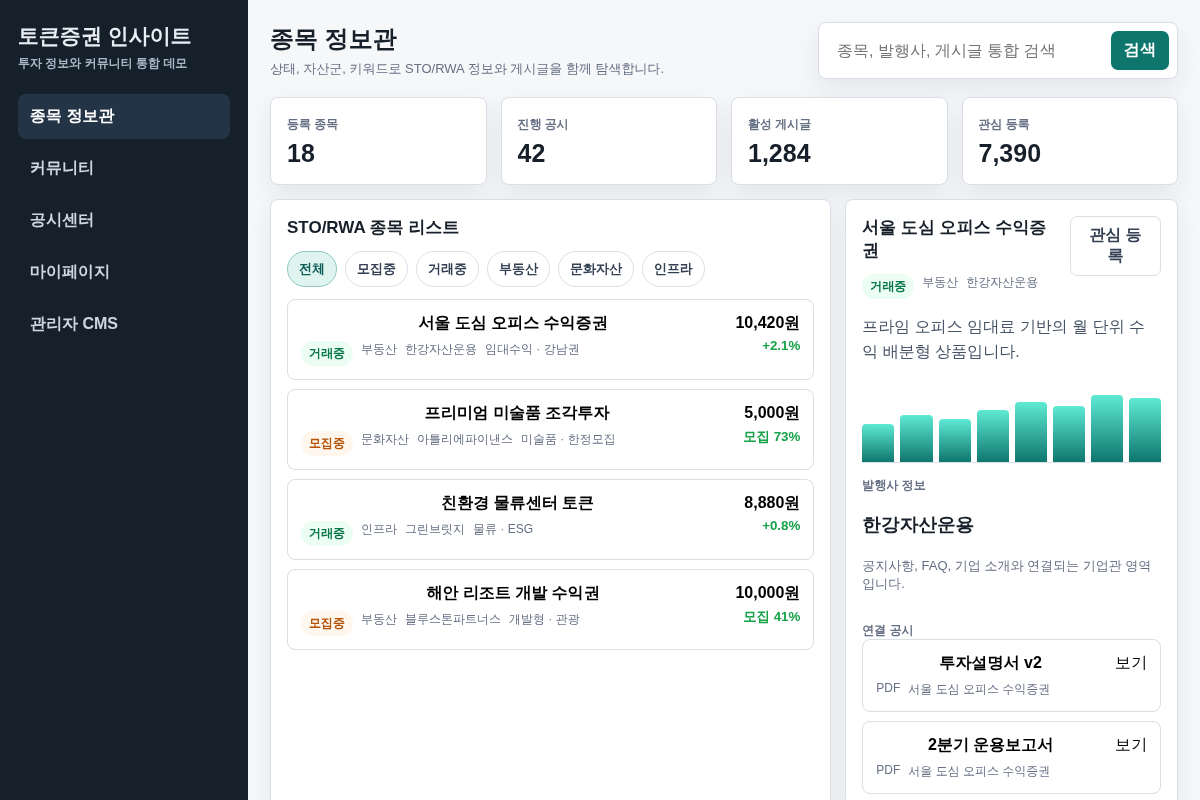The width and height of the screenshot is (1200, 800).
Task: Open 서울 도심 오피스 수익증권 list item
Action: 550,340
